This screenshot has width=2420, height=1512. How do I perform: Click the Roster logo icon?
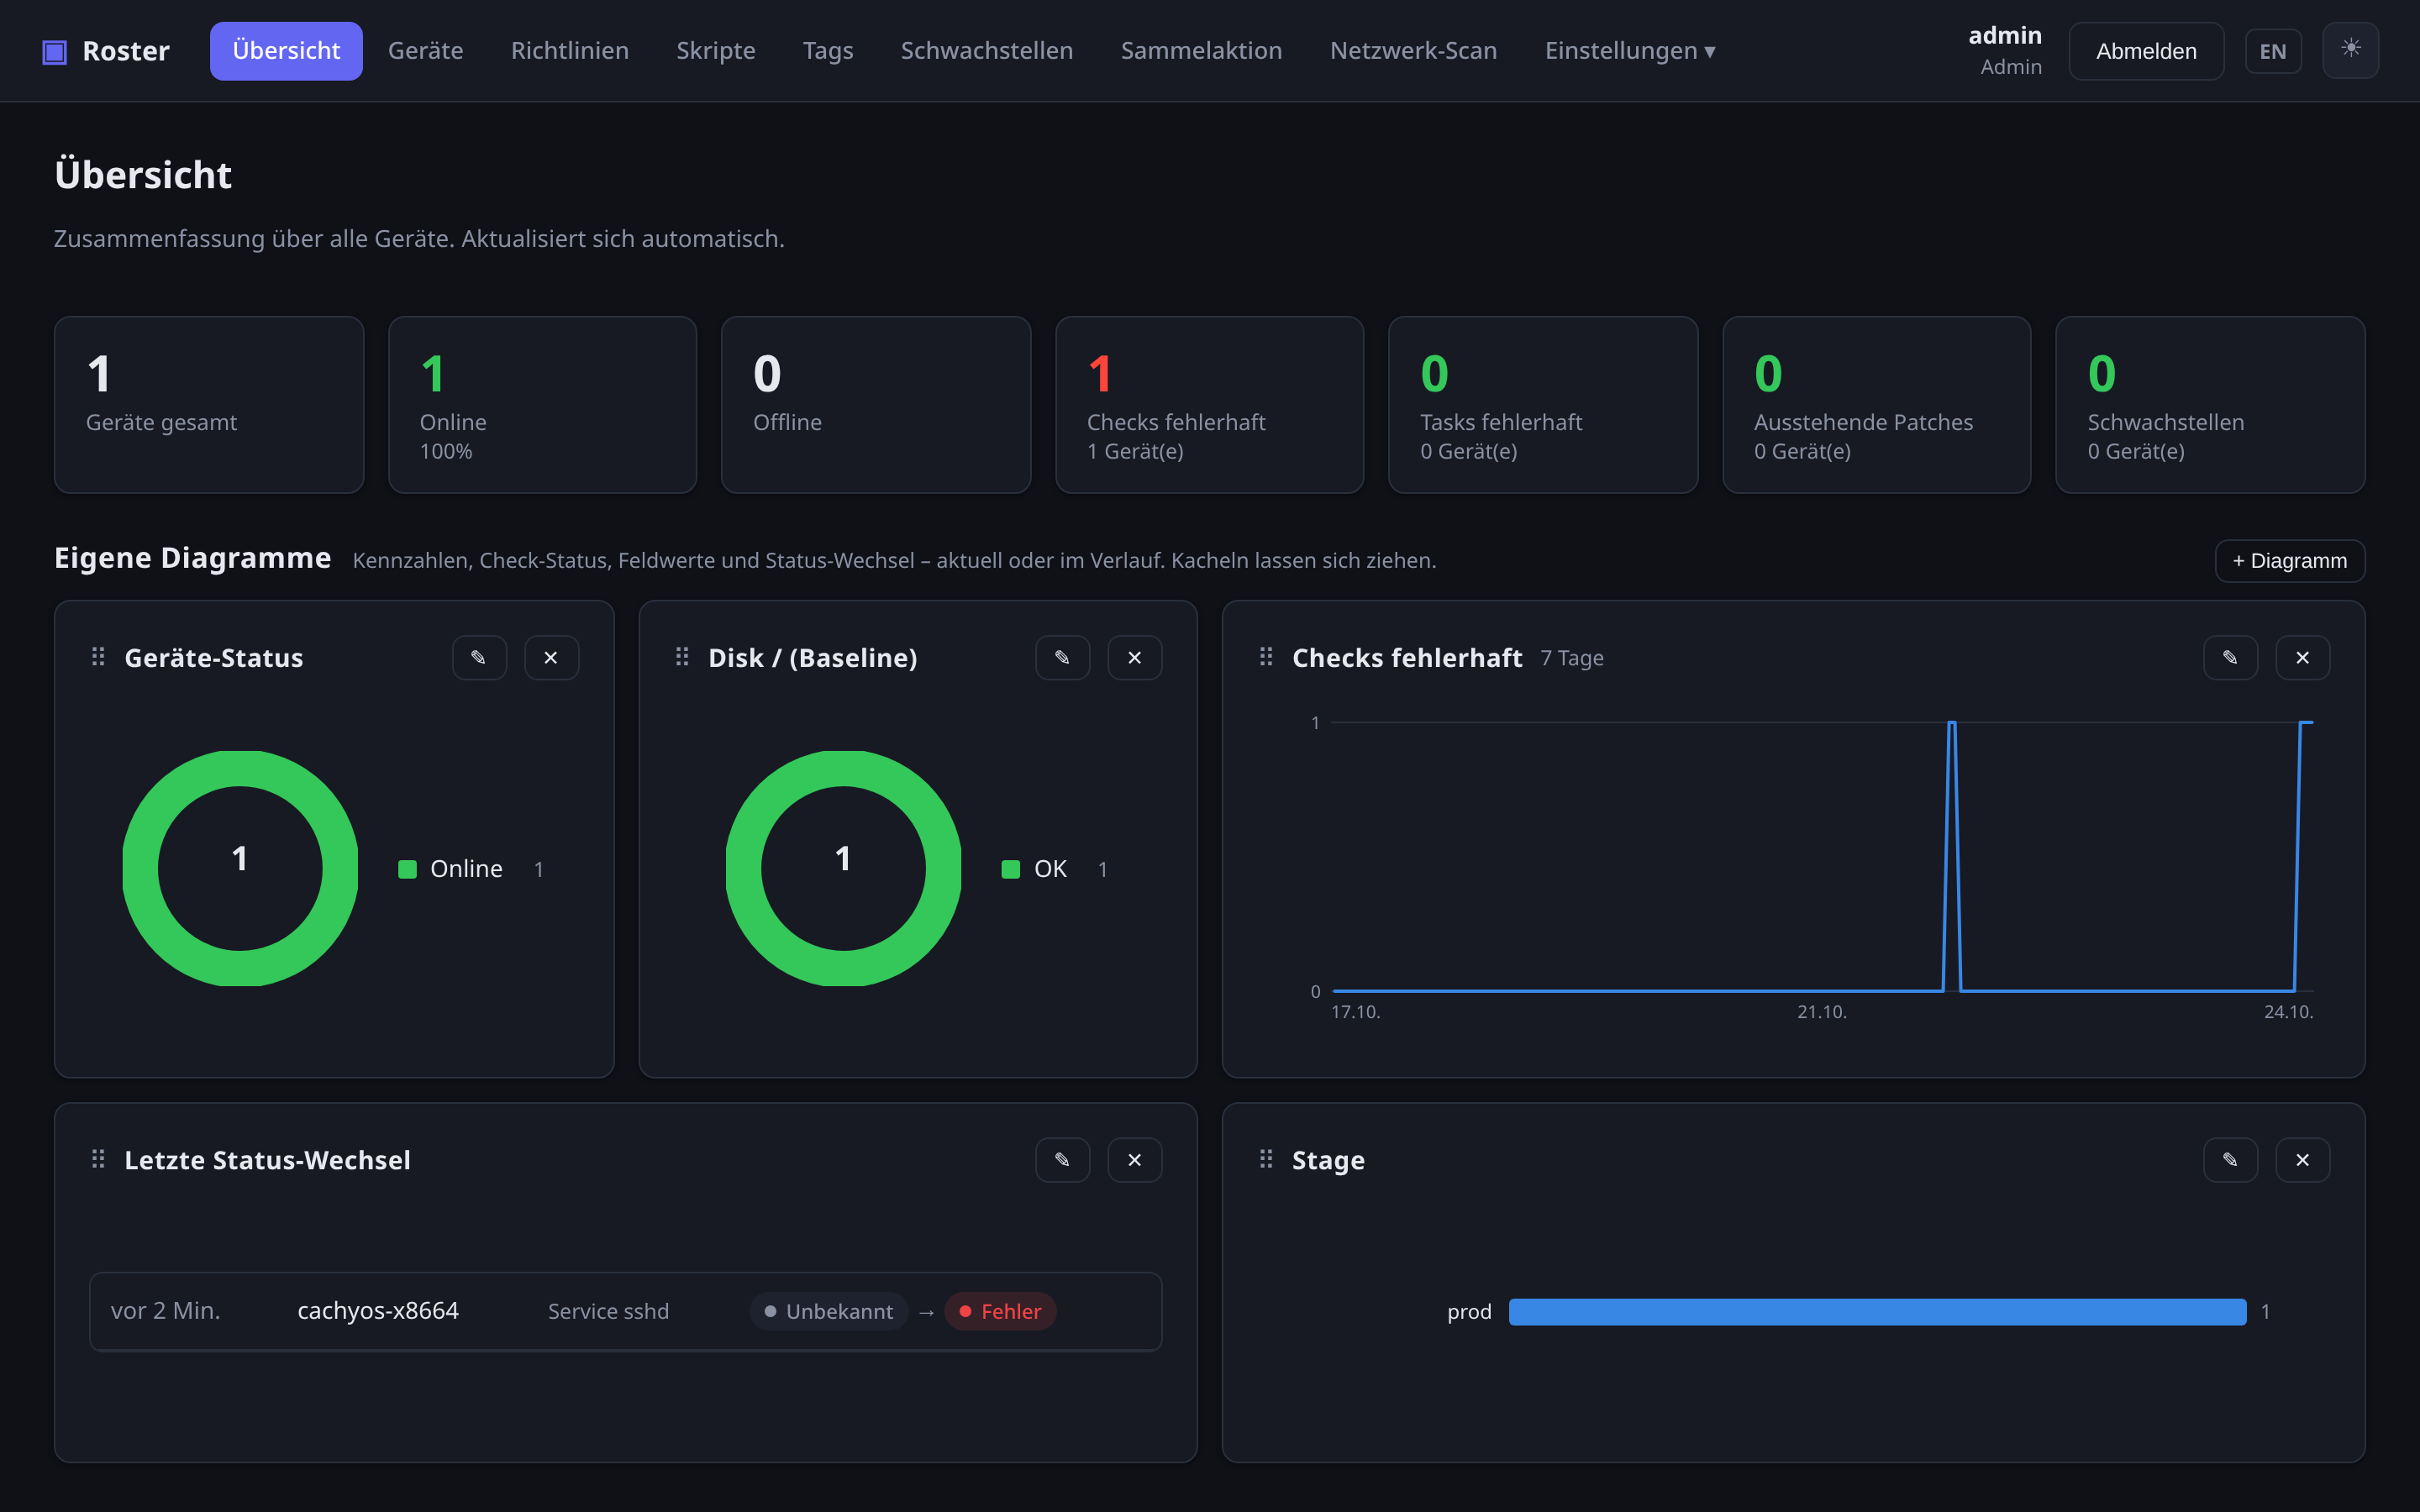point(54,51)
